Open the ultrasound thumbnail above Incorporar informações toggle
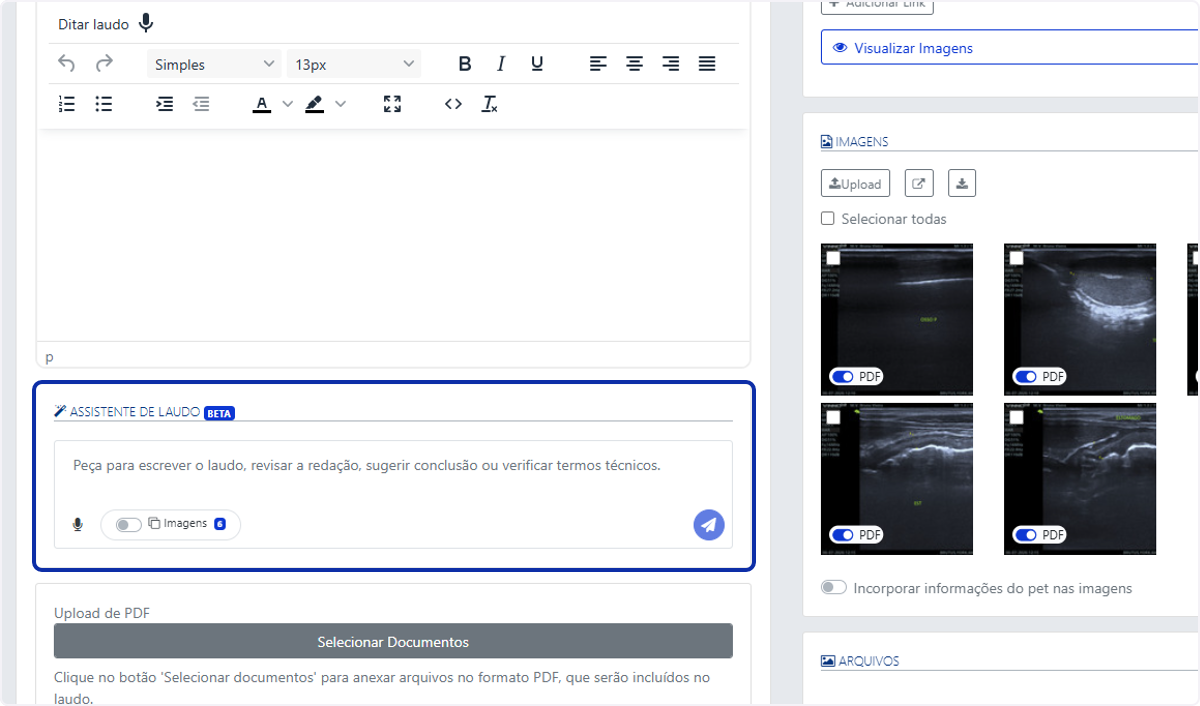This screenshot has width=1200, height=706. pos(897,479)
